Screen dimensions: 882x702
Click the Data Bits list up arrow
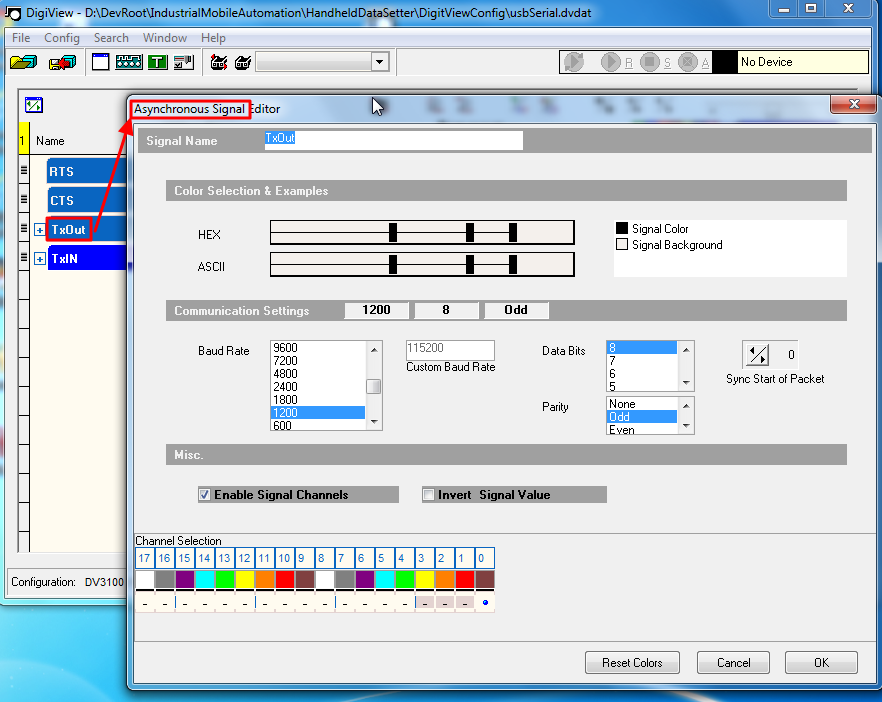coord(686,349)
